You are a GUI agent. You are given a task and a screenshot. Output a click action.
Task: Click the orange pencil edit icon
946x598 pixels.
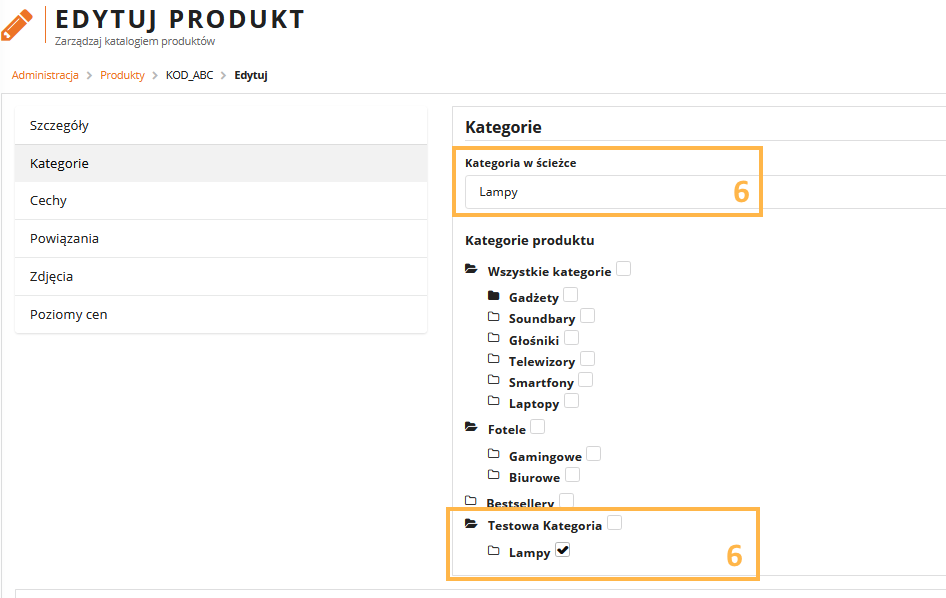(17, 24)
